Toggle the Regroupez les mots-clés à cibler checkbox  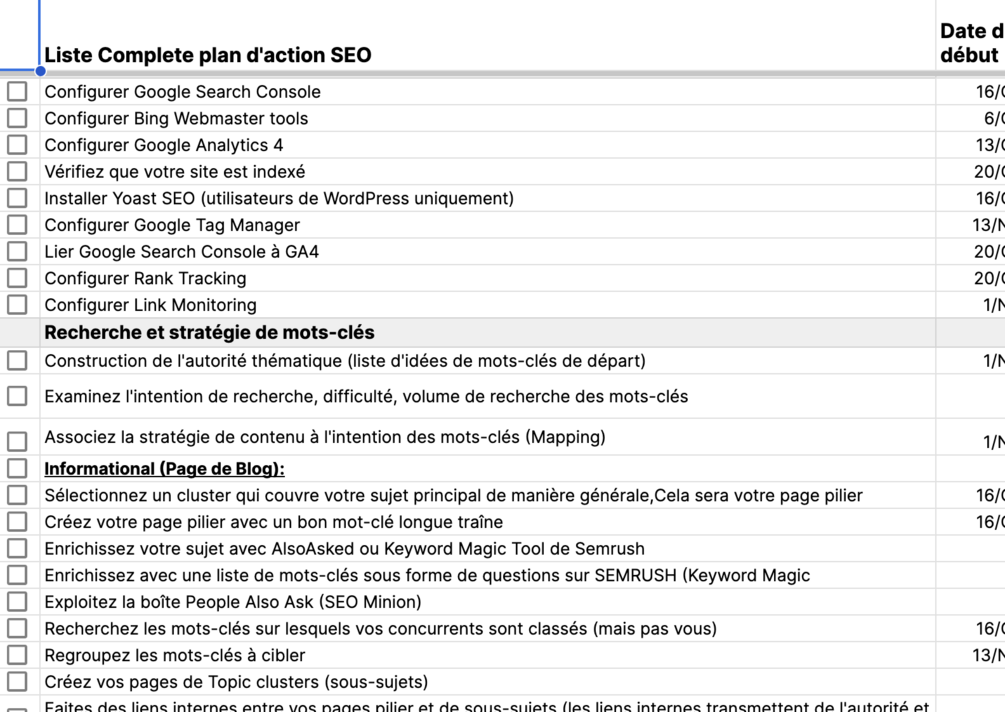(17, 655)
